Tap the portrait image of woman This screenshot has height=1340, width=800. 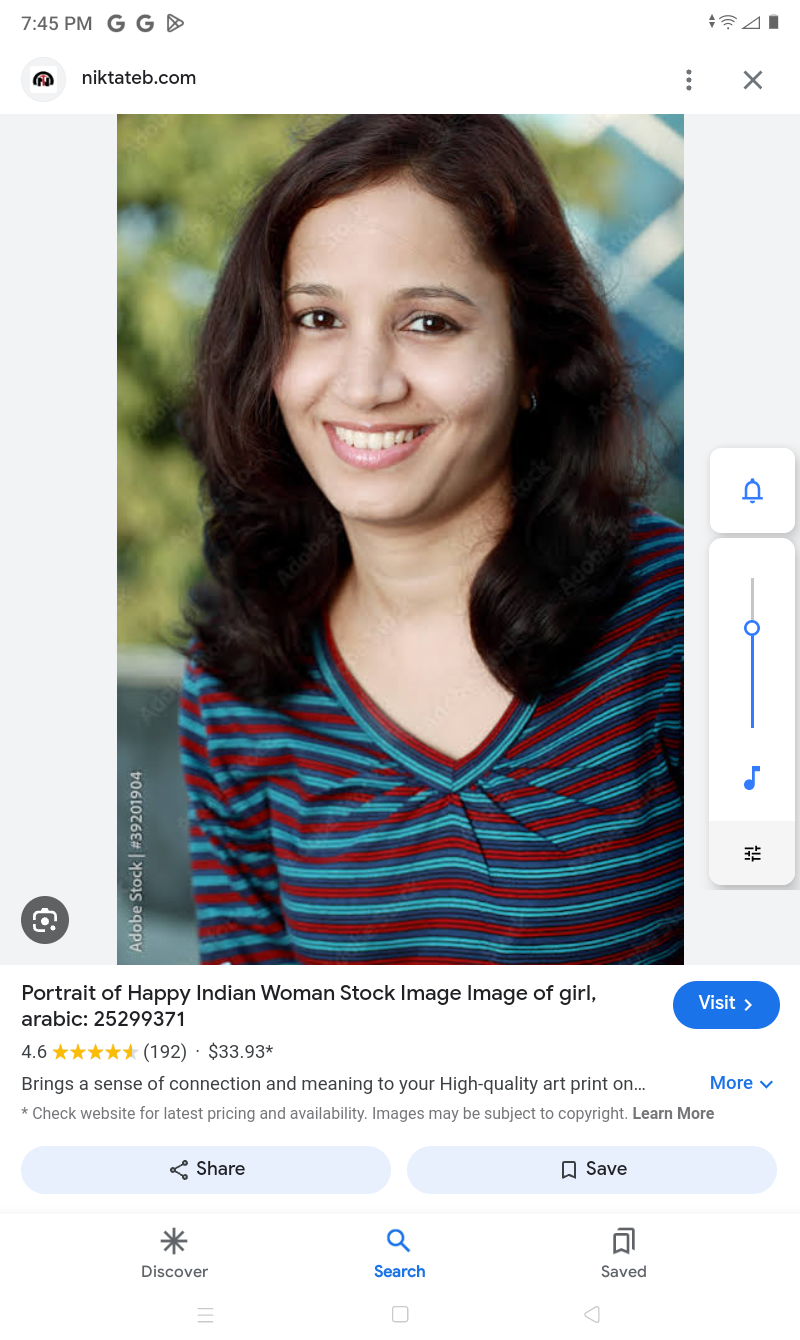[400, 539]
